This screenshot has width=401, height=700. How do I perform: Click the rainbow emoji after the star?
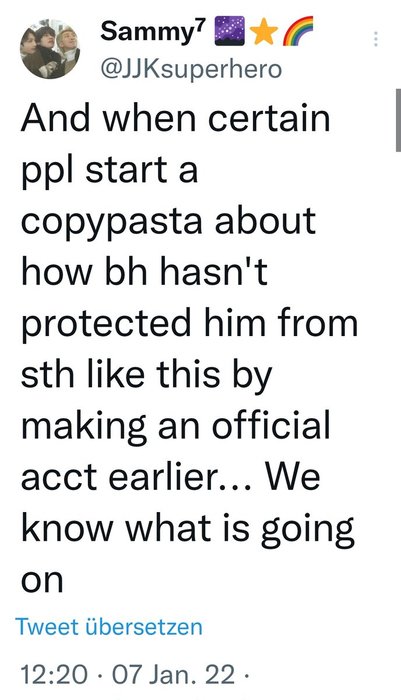[299, 31]
